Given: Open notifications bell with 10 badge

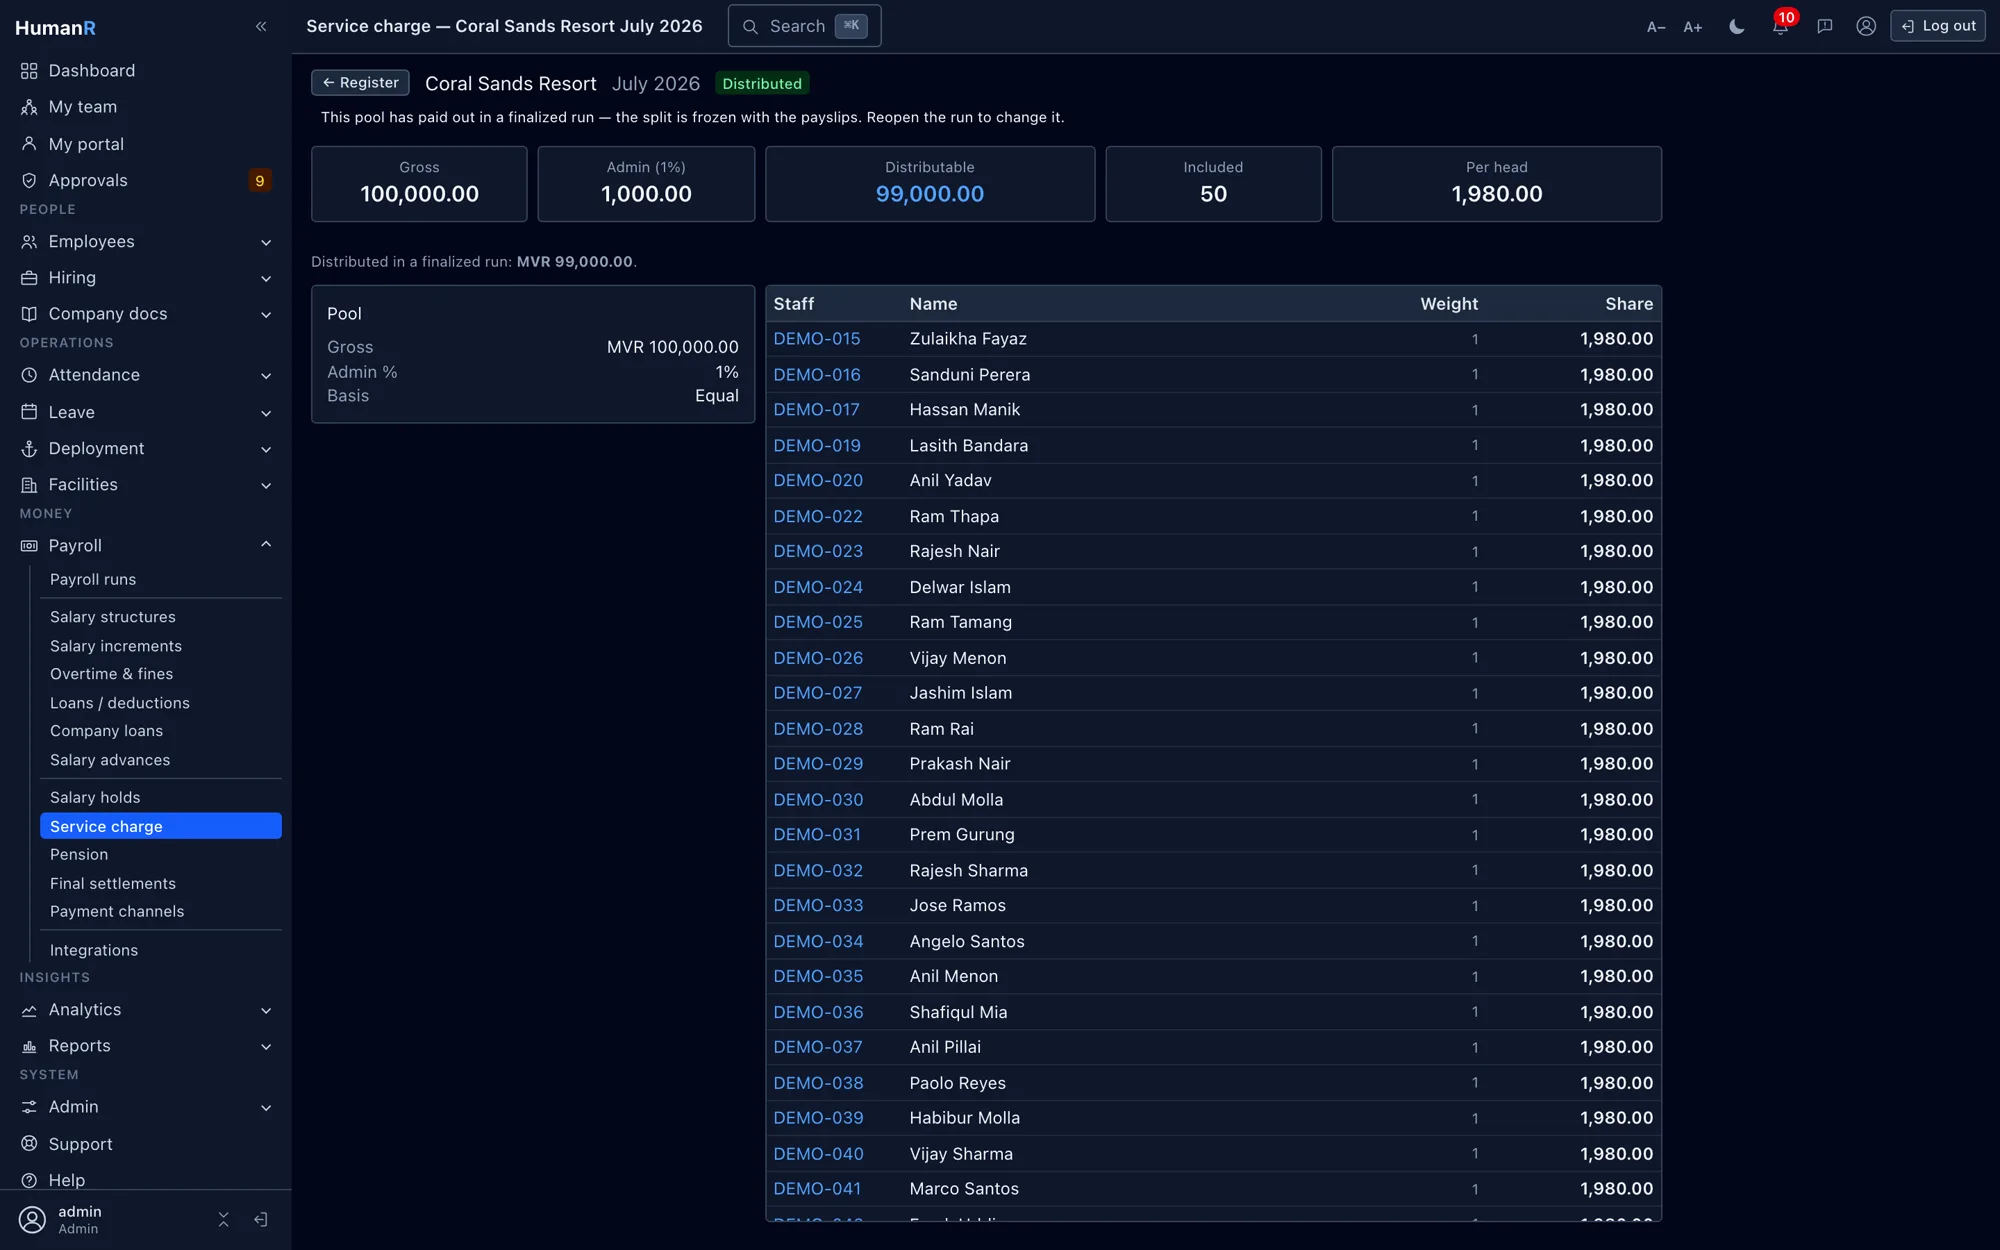Looking at the screenshot, I should (x=1781, y=26).
